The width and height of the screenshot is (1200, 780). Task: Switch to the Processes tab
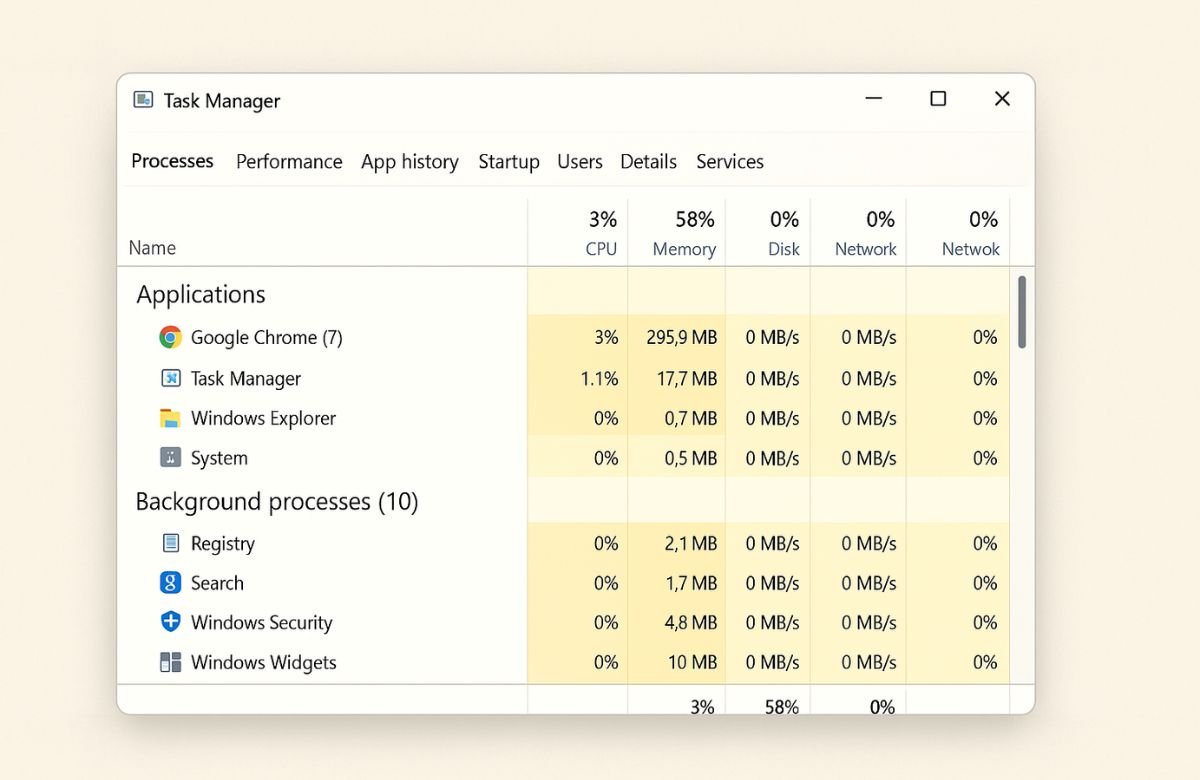pyautogui.click(x=172, y=161)
